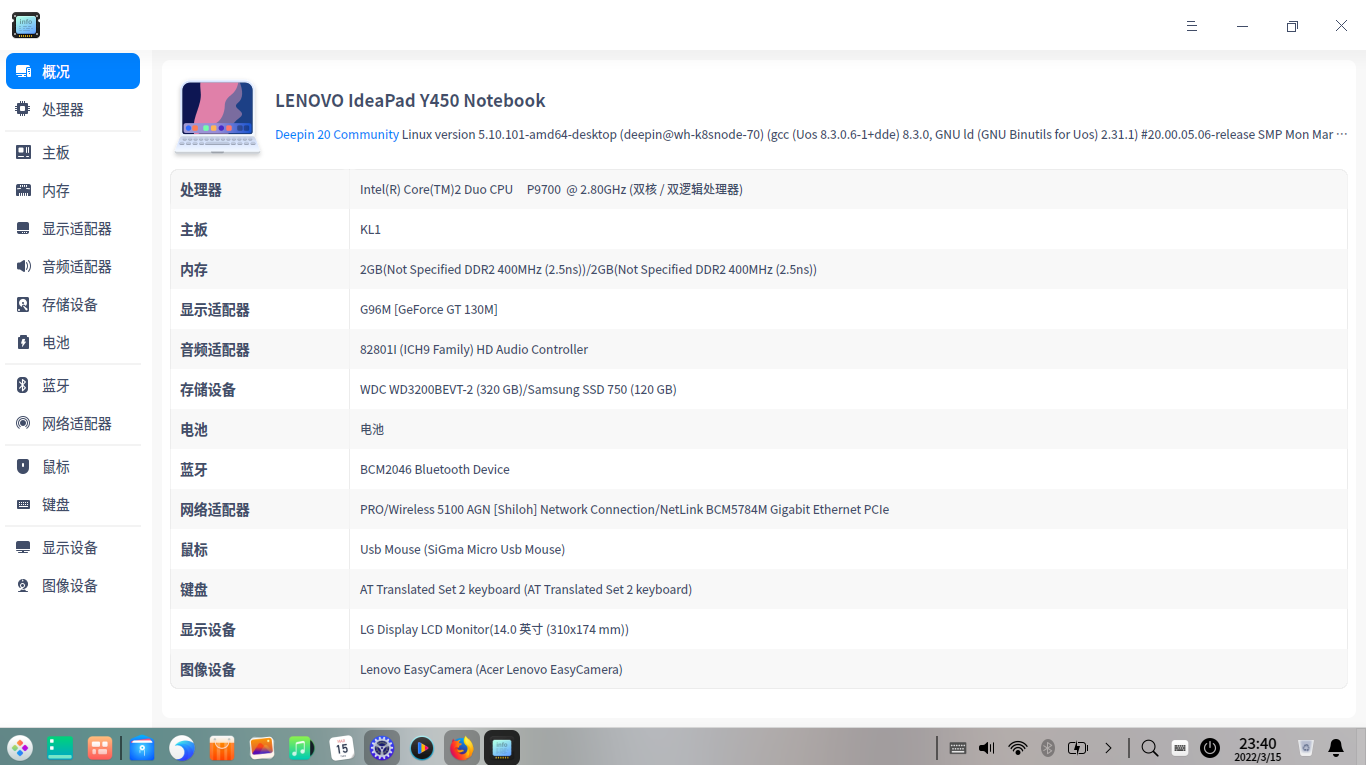Open the 处理器 processor section
Viewport: 1366px width, 765px height.
coord(73,109)
